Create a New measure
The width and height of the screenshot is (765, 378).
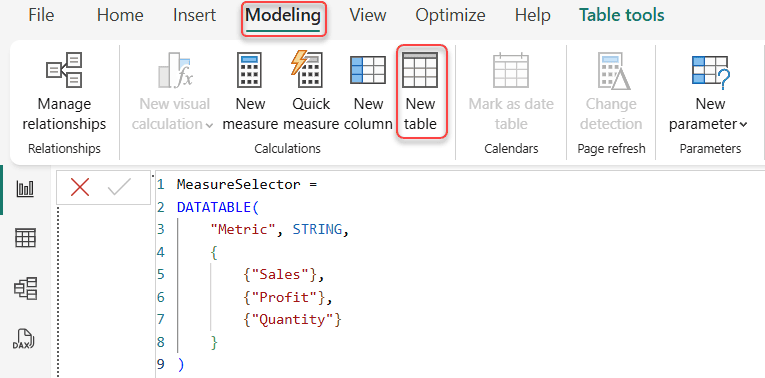(x=250, y=93)
